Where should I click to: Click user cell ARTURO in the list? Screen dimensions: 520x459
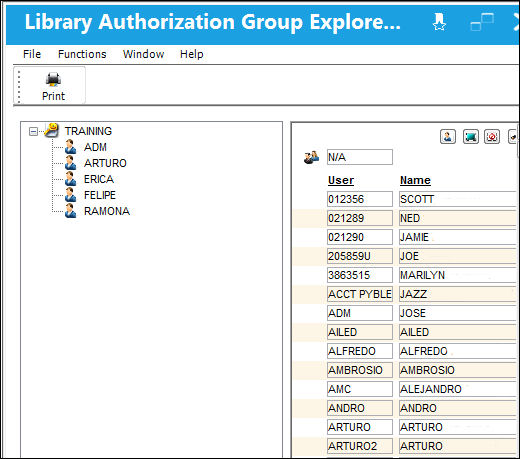click(360, 427)
